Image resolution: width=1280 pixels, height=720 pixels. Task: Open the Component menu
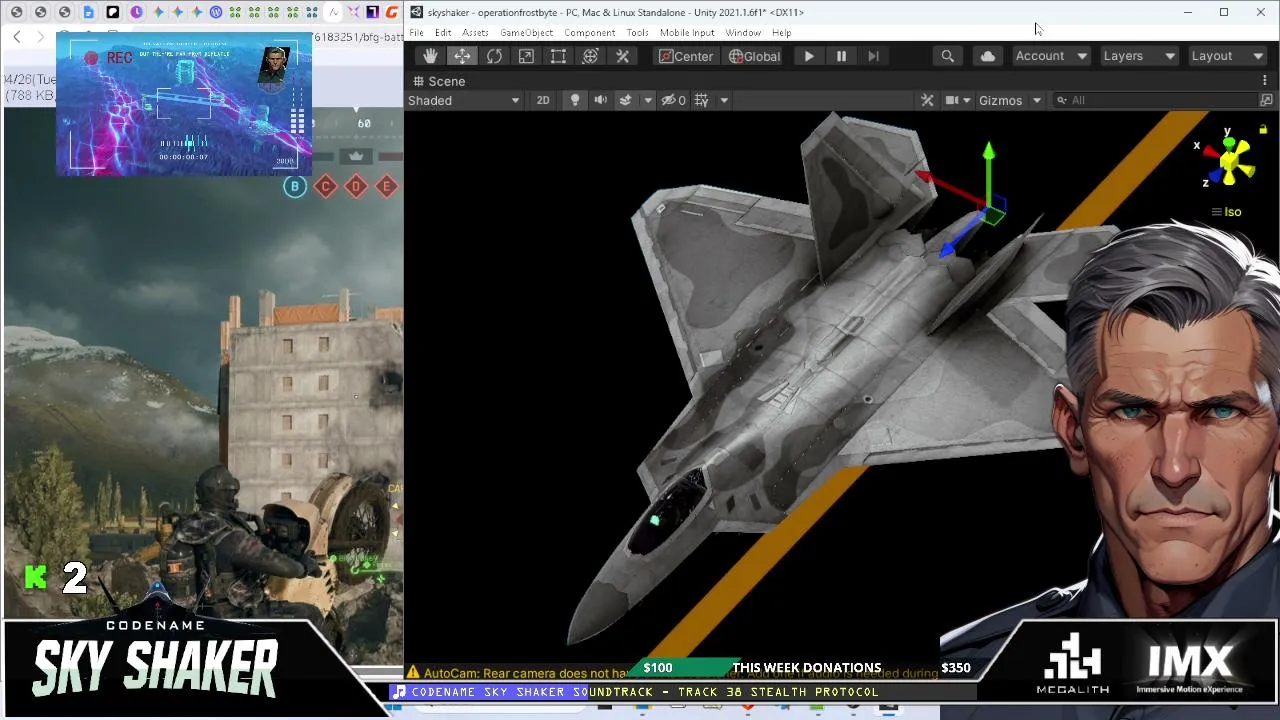point(590,33)
